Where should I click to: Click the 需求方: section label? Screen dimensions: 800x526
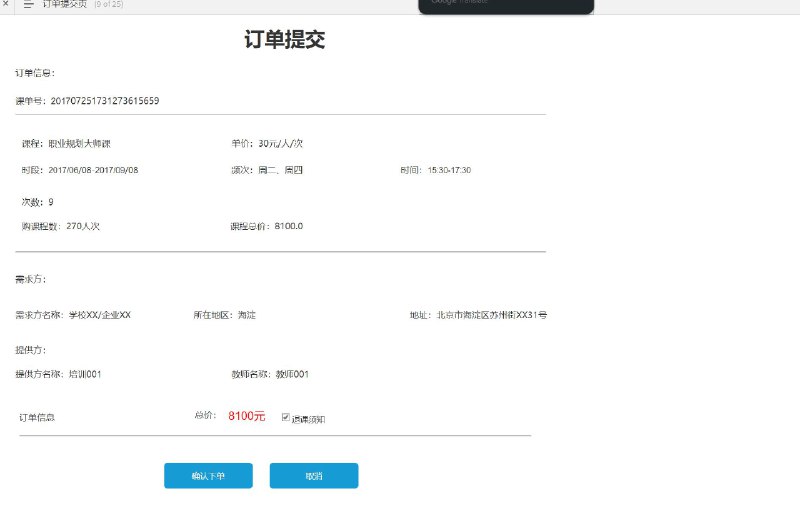pyautogui.click(x=31, y=279)
